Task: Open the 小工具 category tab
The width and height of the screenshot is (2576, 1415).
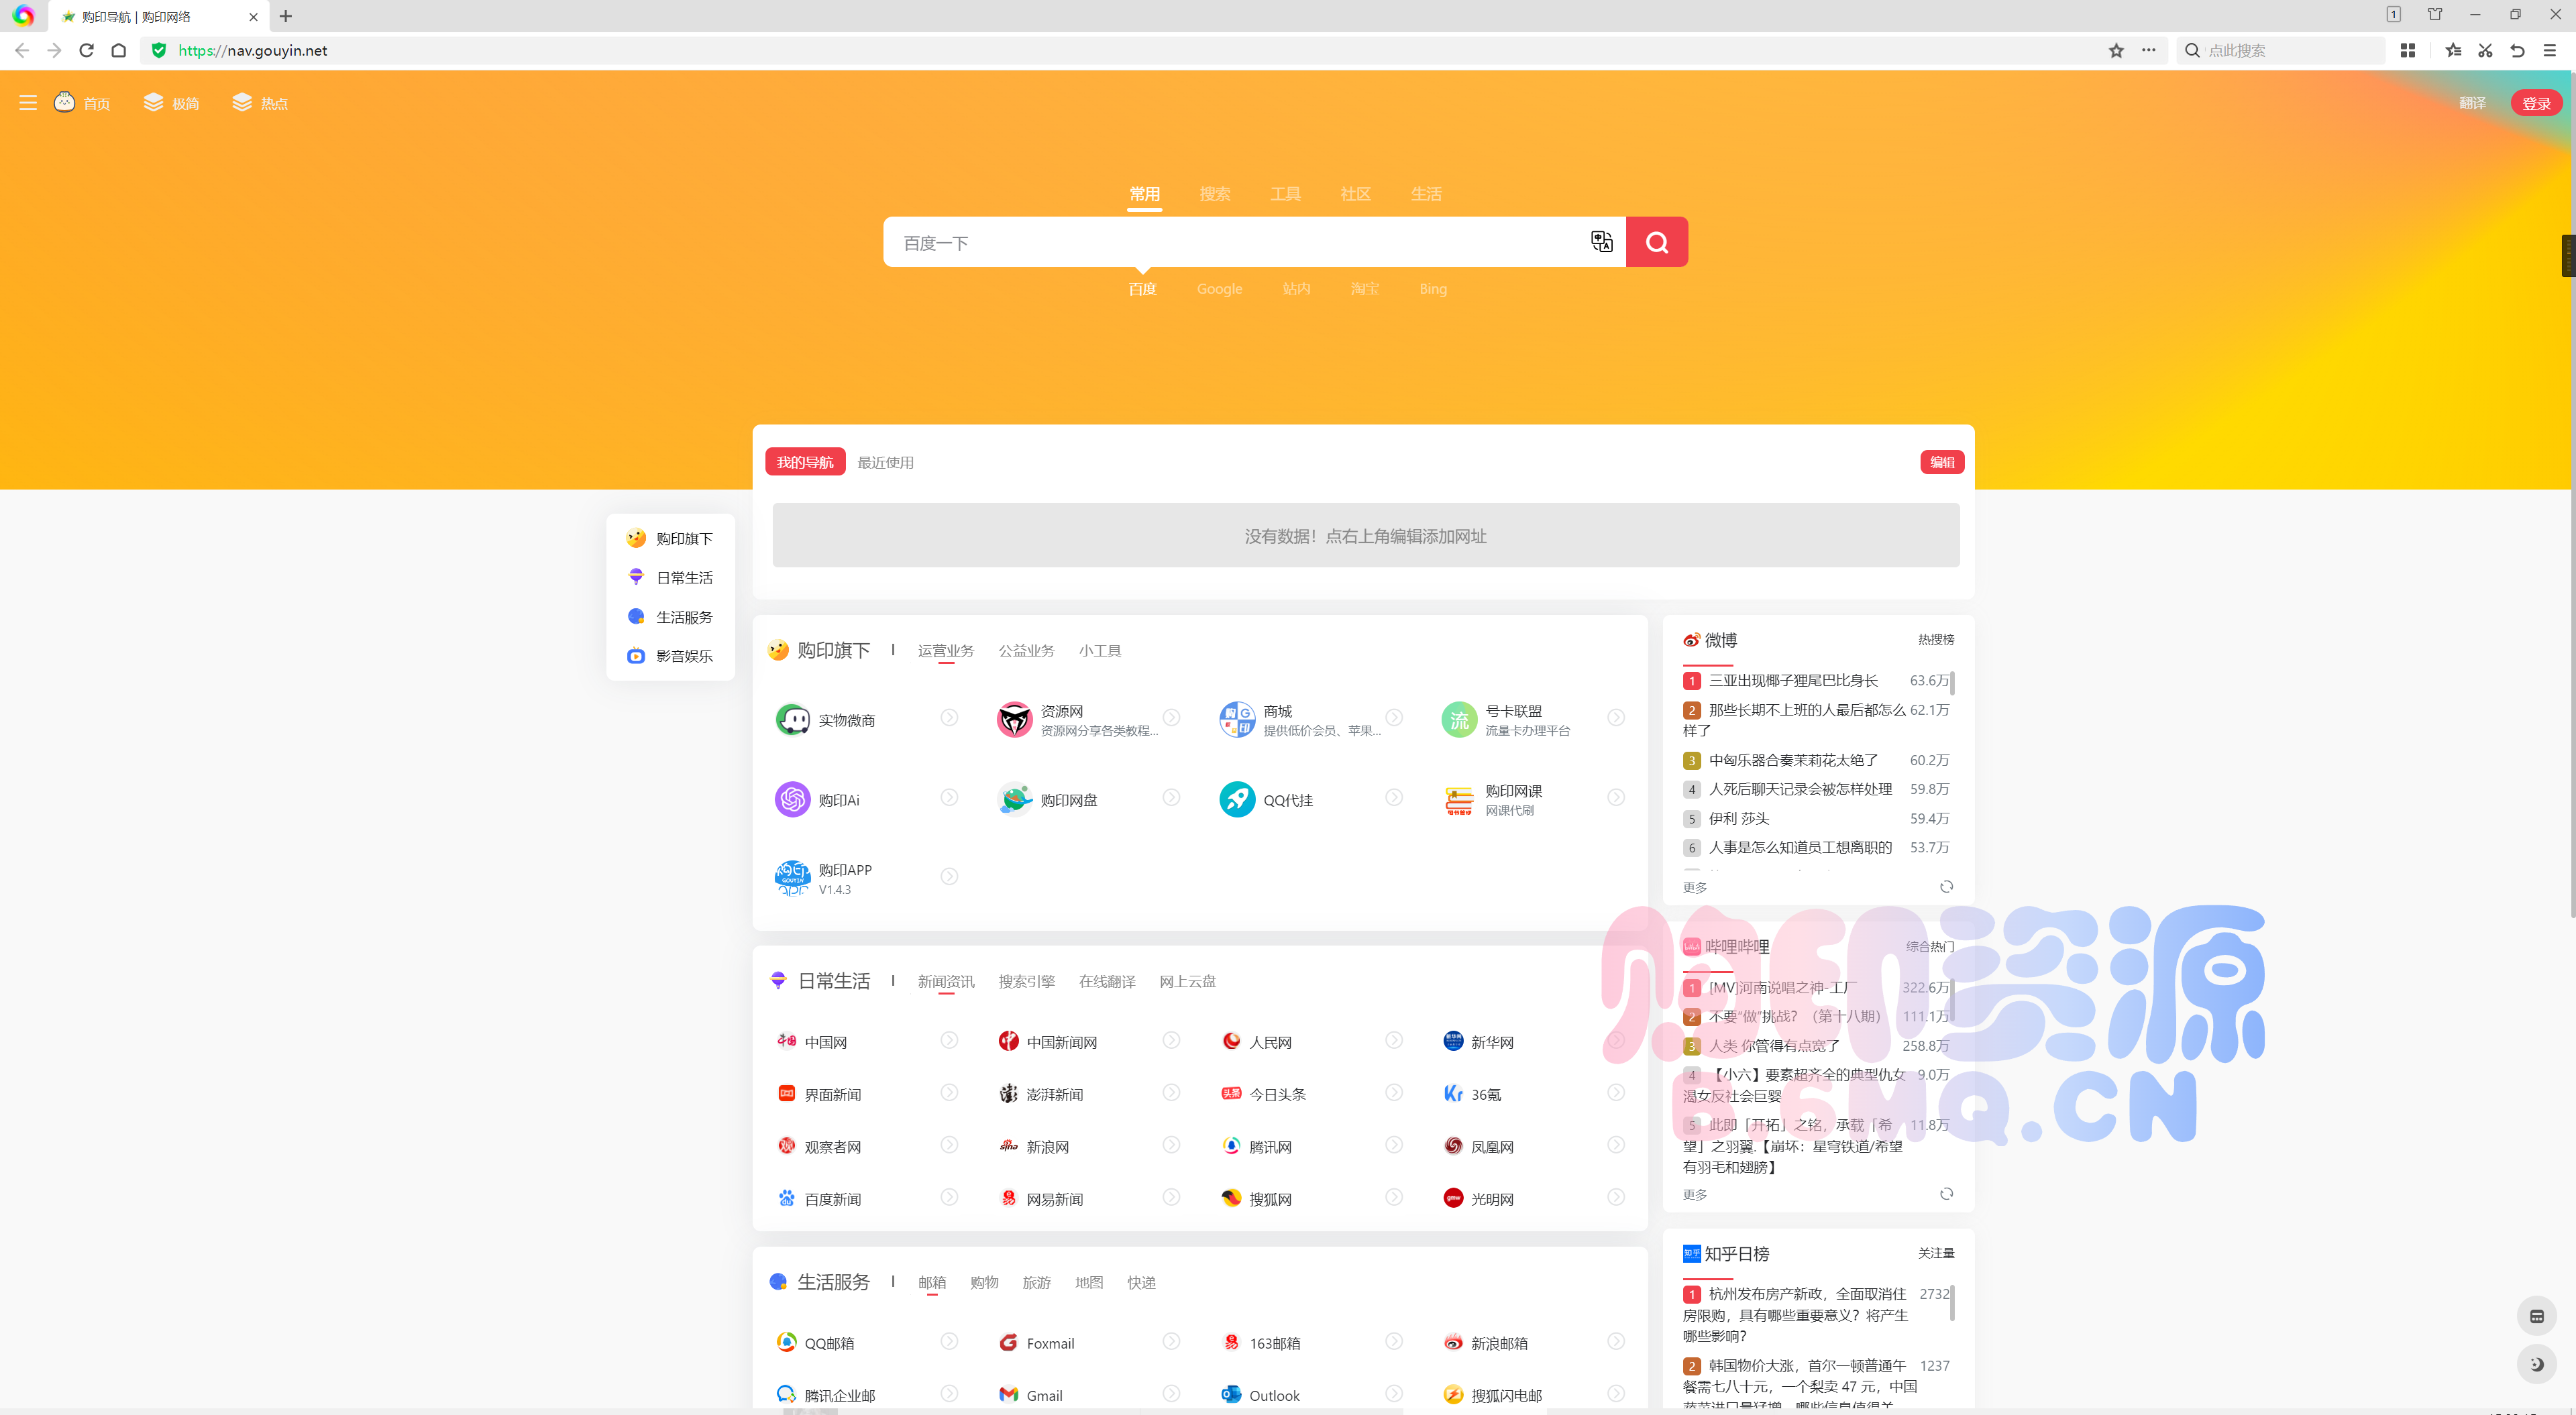Action: click(1100, 651)
